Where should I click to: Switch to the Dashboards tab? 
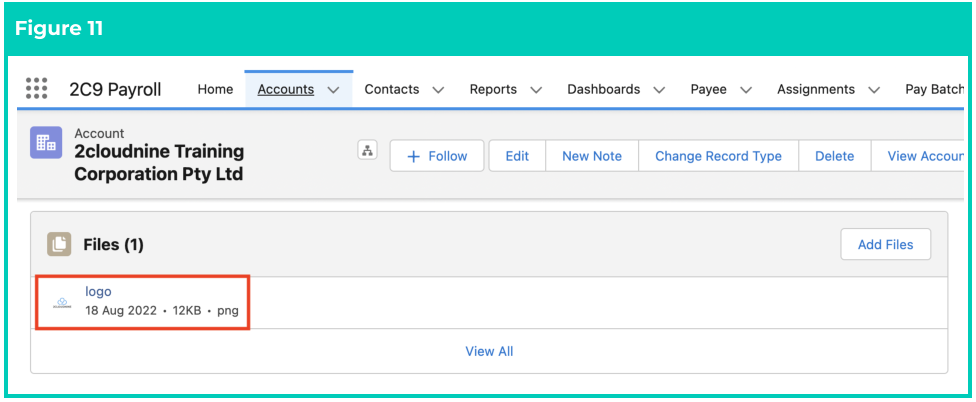[x=603, y=90]
